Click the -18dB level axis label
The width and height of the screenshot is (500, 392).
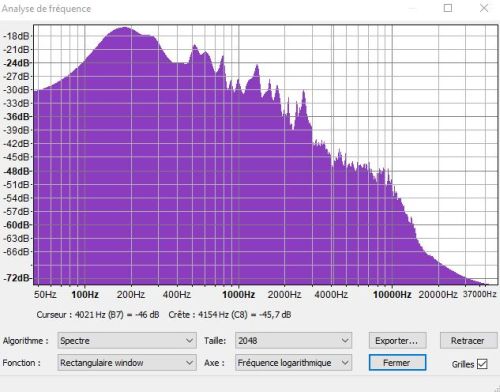17,36
